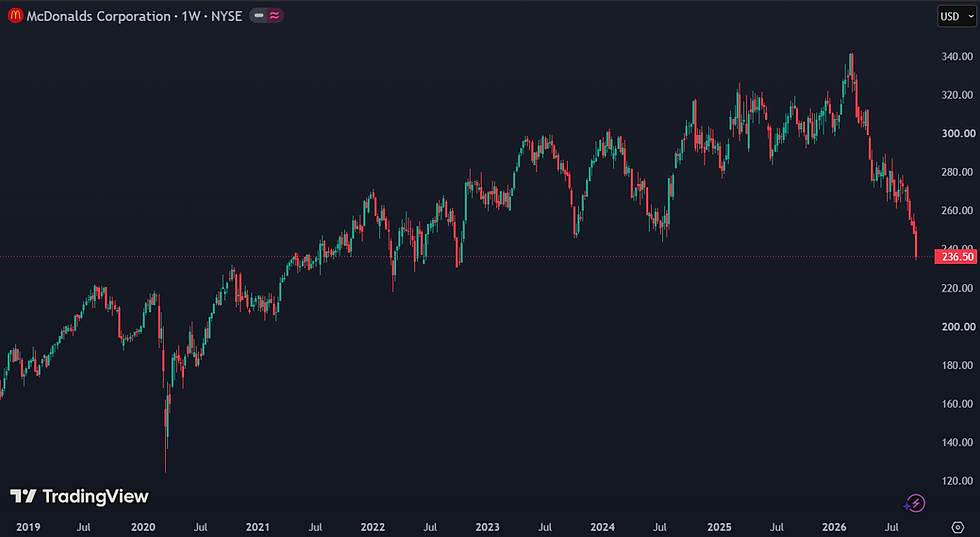
Task: Click the pink wavy approximation icon
Action: click(x=274, y=16)
